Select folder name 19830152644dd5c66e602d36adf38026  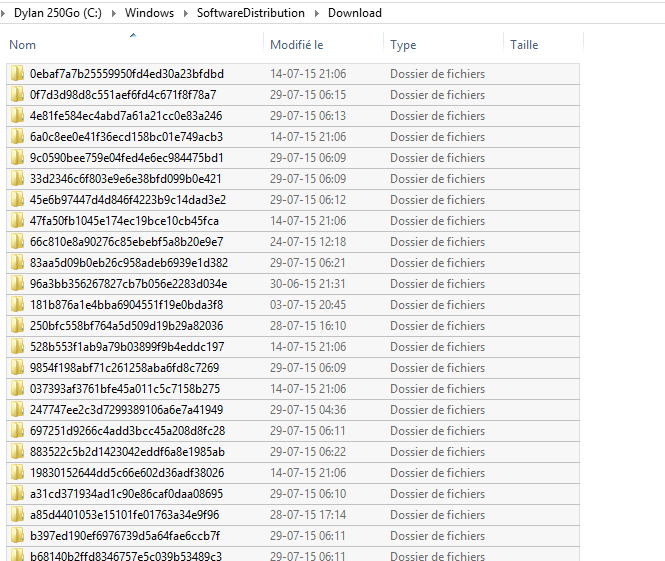tap(127, 472)
